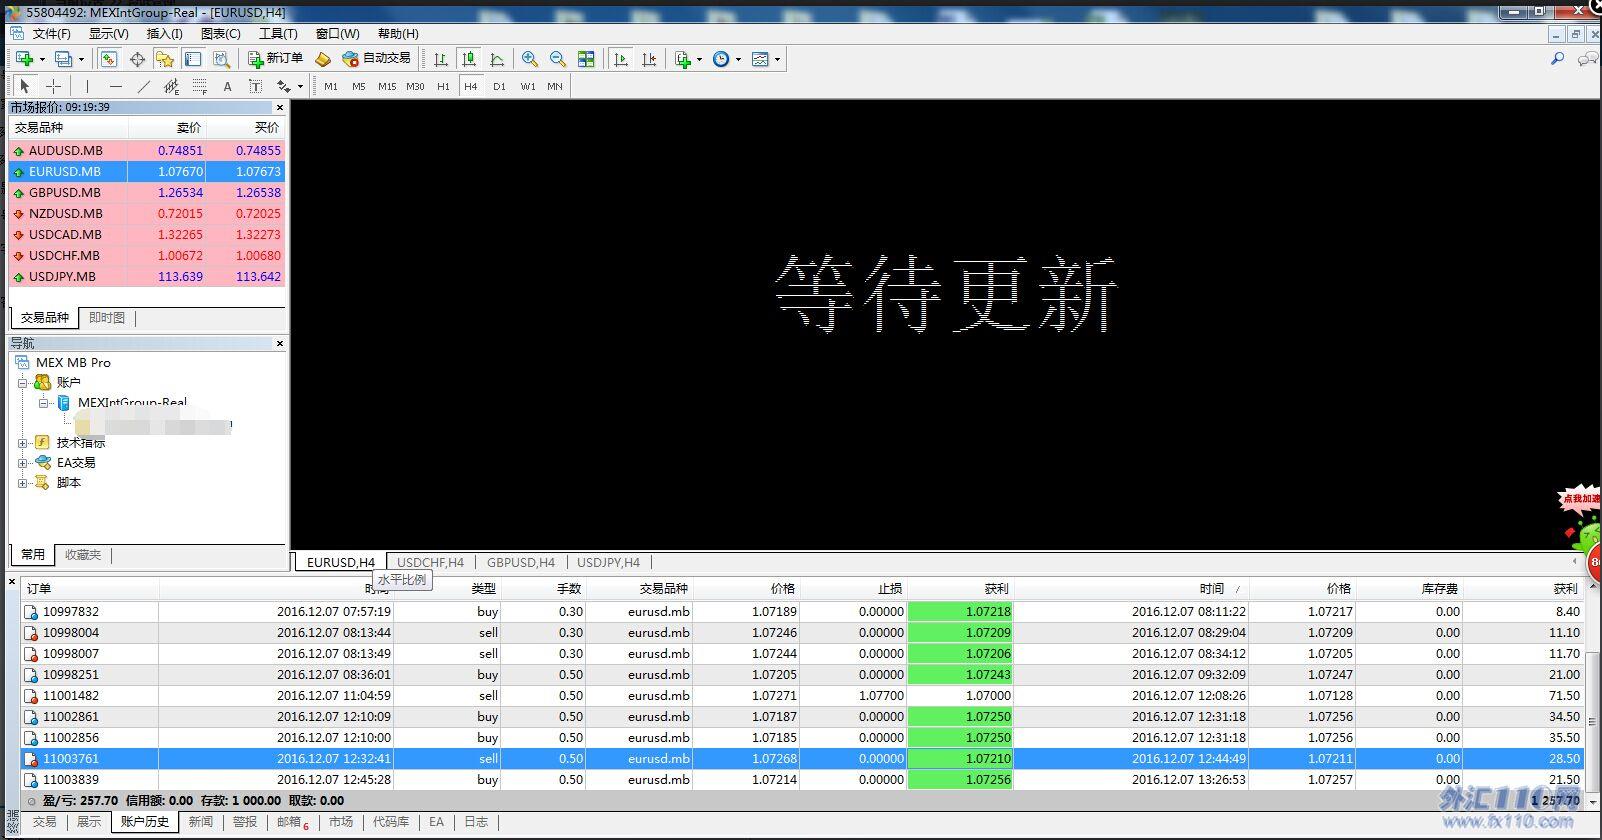Select the text label T tool
The width and height of the screenshot is (1602, 840).
tap(255, 86)
